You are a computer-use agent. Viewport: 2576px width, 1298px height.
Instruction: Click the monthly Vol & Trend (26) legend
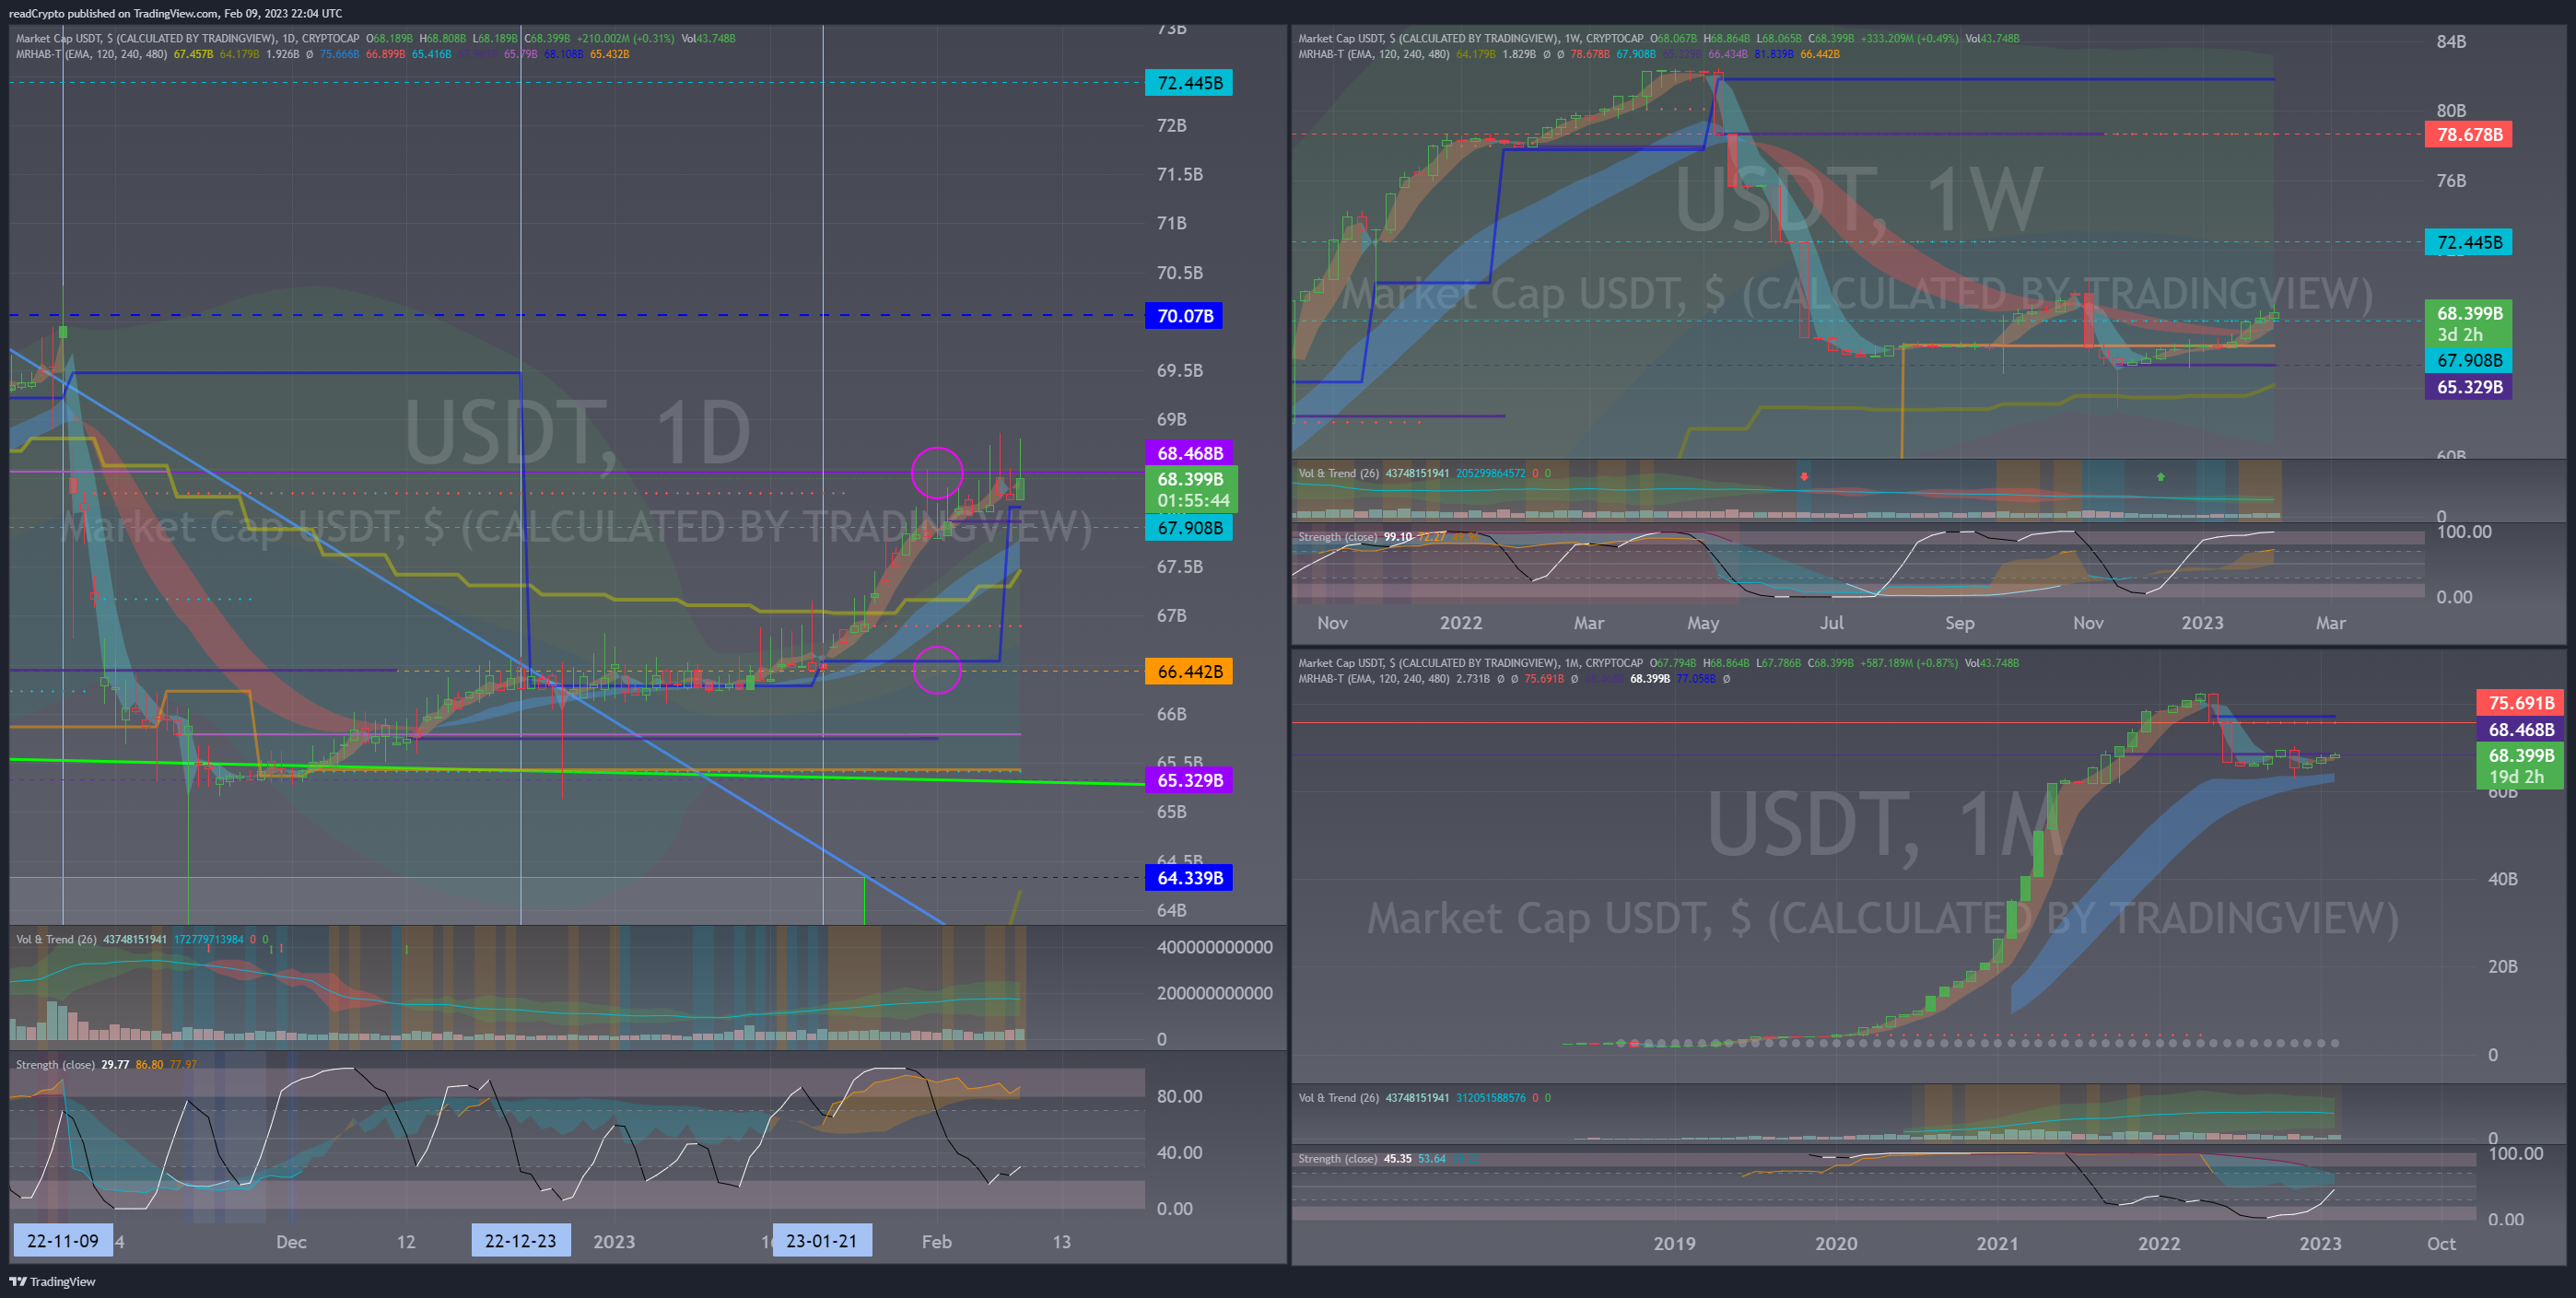point(1338,1098)
